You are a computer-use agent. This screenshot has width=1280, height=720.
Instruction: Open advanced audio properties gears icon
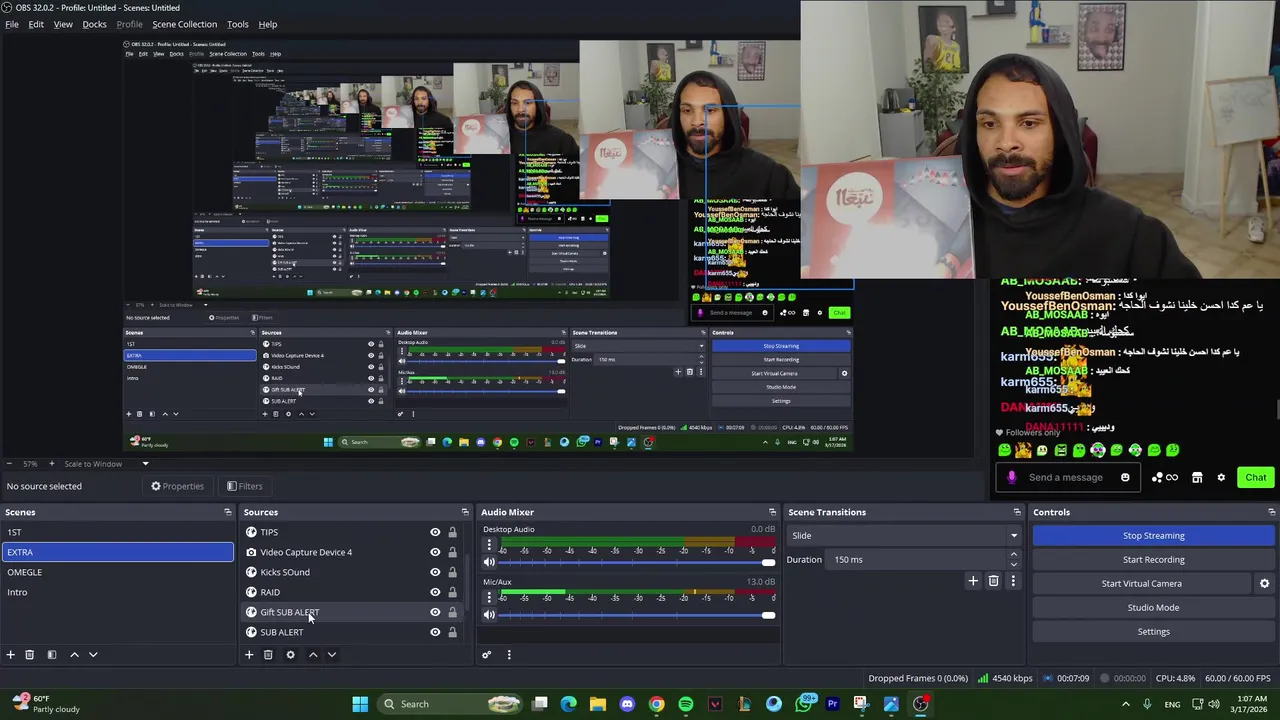(x=486, y=655)
